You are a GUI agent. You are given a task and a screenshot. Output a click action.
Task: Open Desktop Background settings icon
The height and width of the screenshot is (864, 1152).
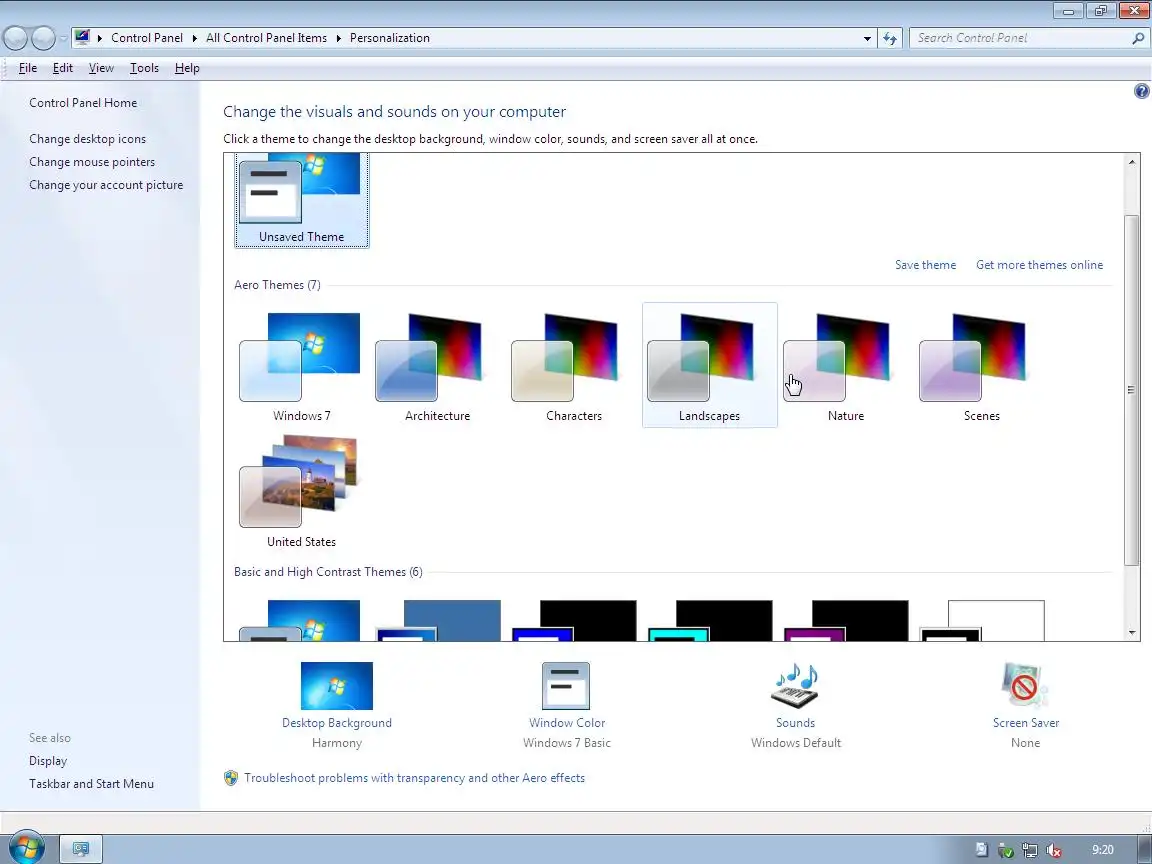[336, 685]
